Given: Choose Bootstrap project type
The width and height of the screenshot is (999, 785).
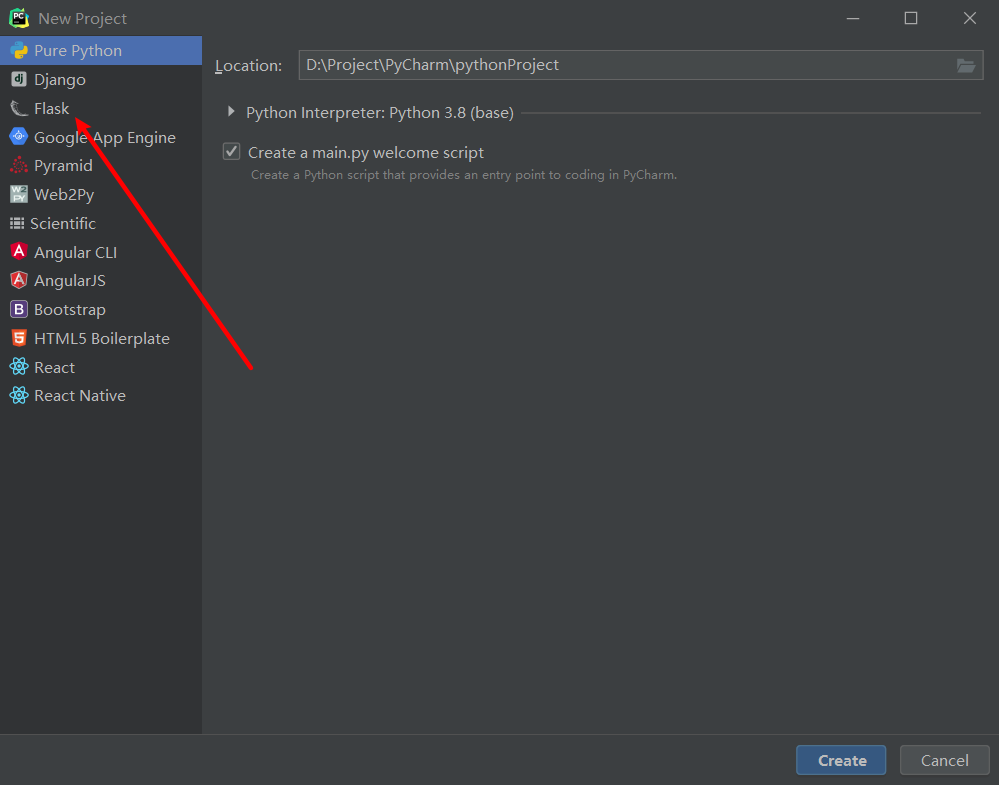Looking at the screenshot, I should [101, 310].
